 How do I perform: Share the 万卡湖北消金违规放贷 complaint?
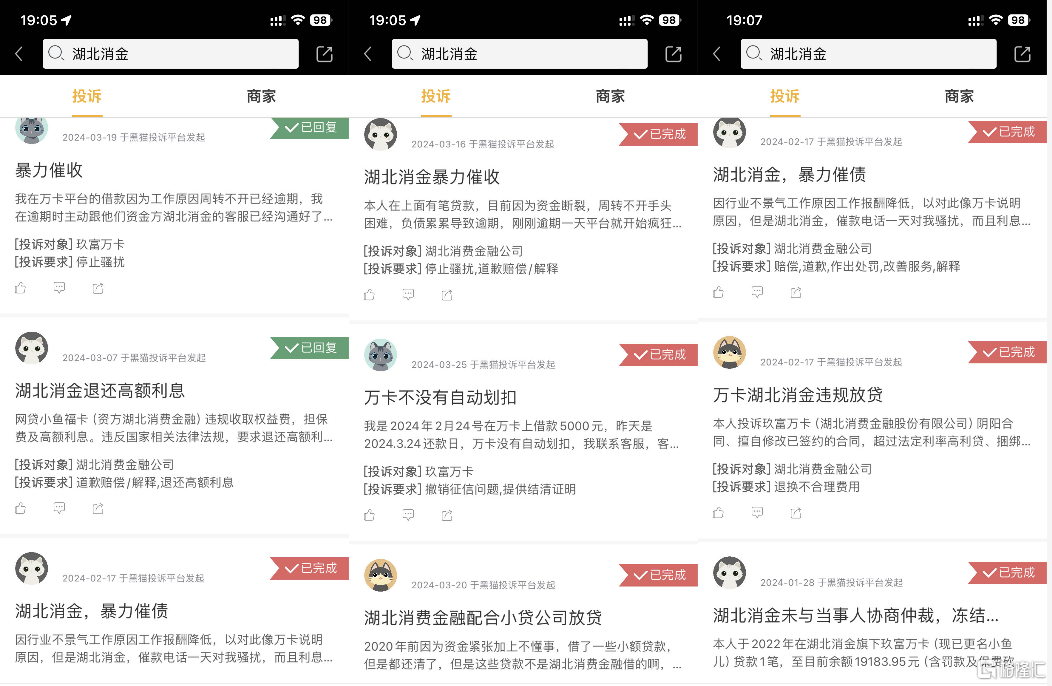(796, 513)
